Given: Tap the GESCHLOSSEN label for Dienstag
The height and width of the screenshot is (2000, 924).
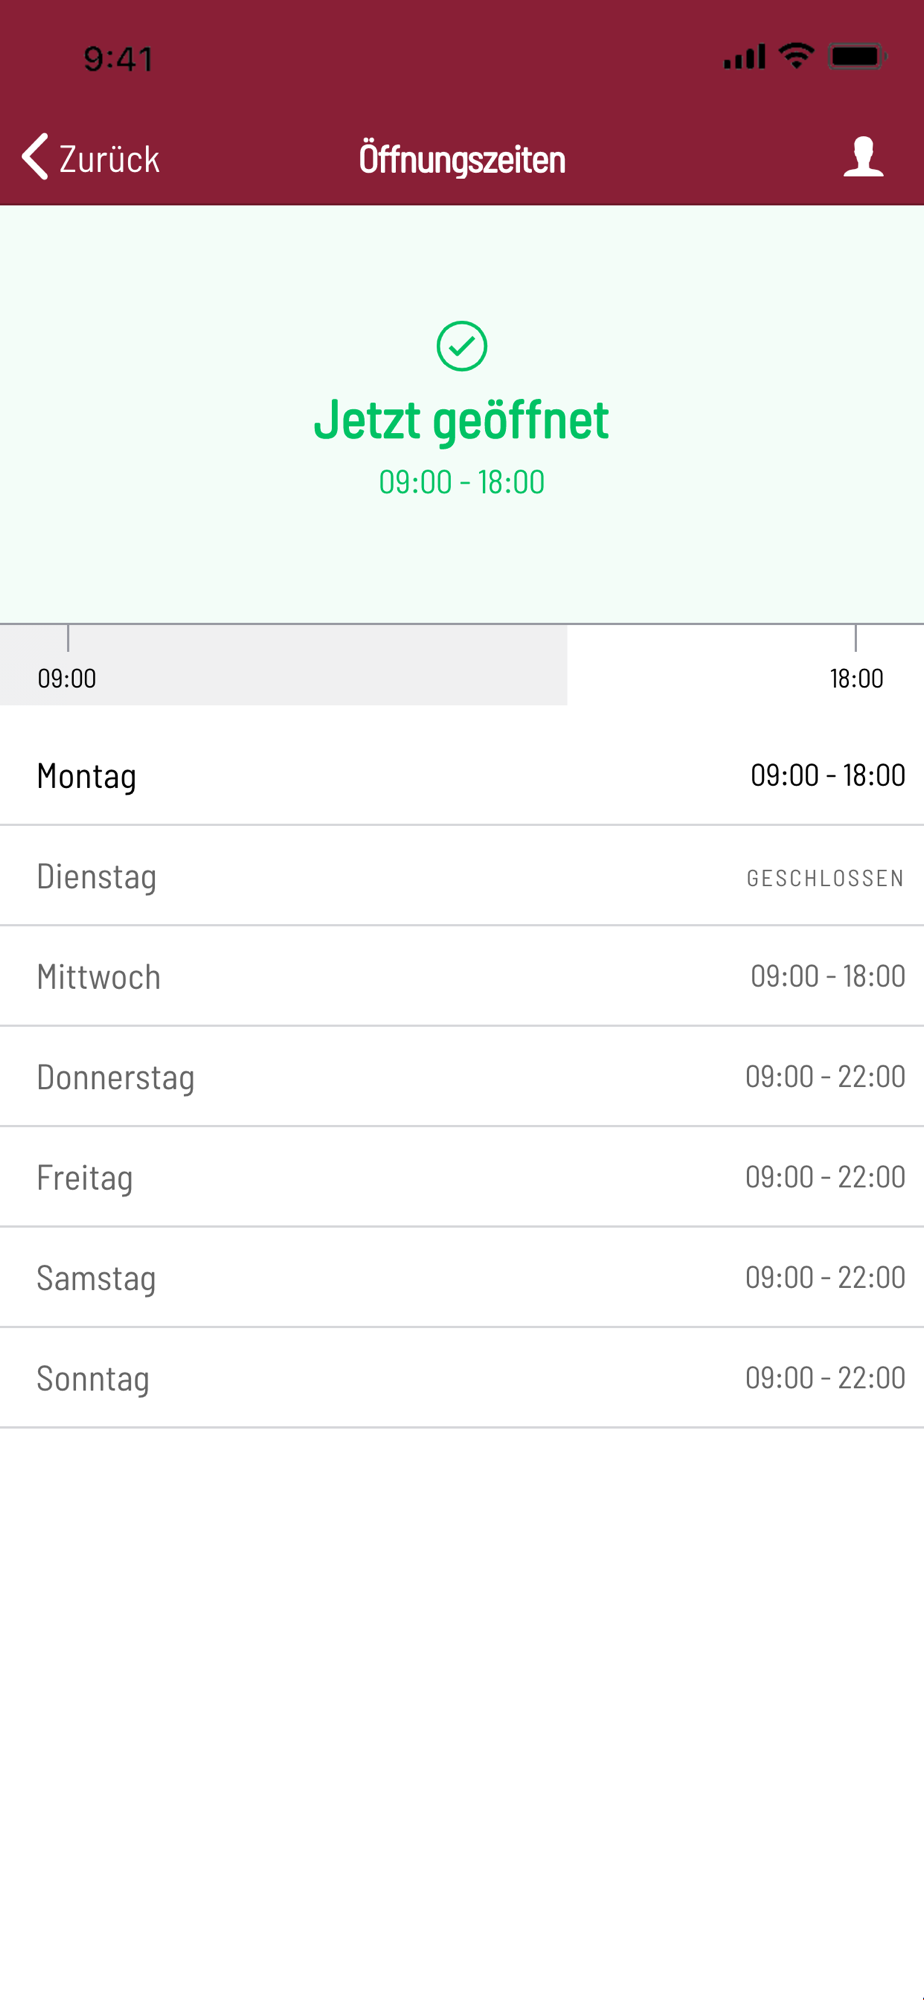Looking at the screenshot, I should (x=825, y=878).
